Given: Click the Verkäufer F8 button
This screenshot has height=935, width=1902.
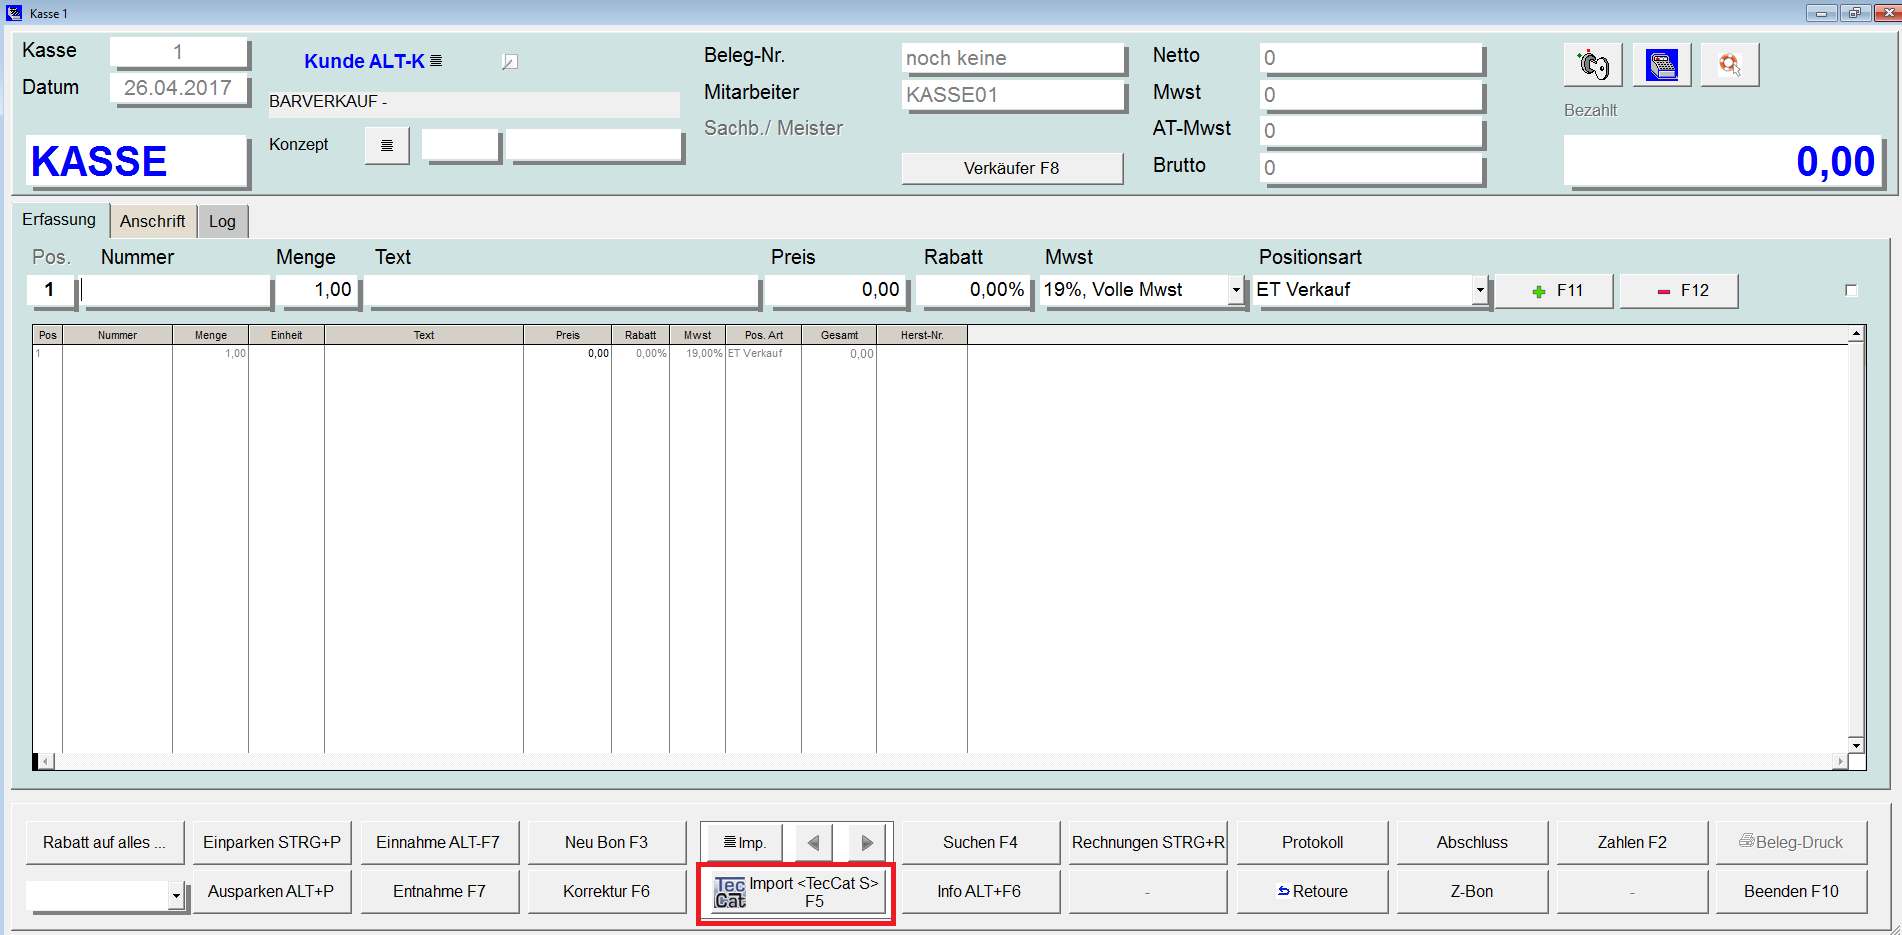Looking at the screenshot, I should coord(1011,168).
